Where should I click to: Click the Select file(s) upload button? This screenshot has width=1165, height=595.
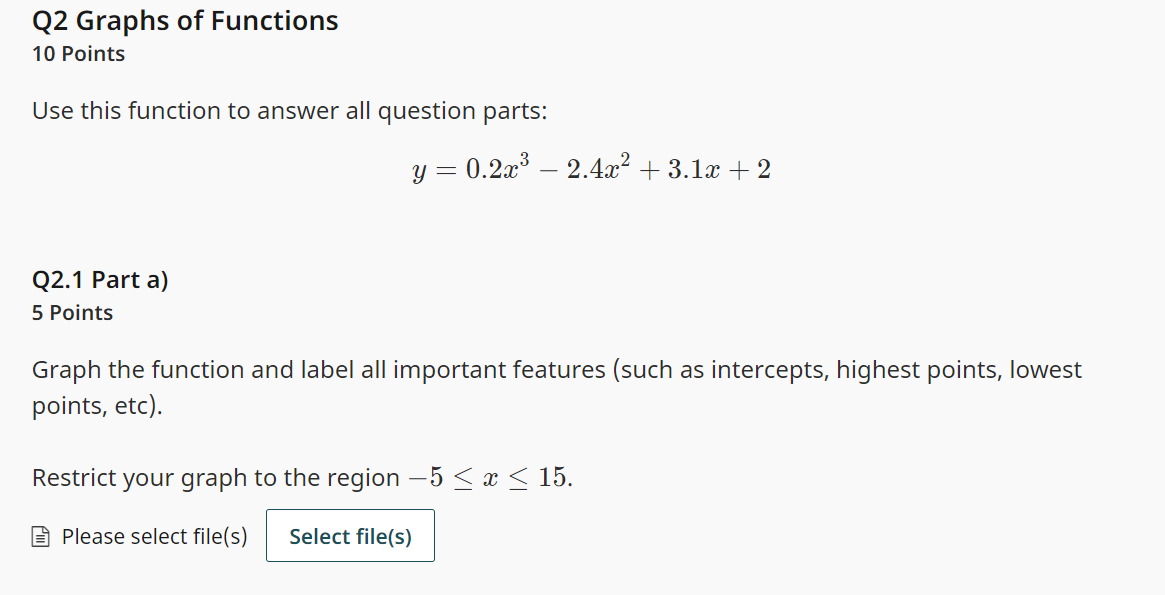(x=350, y=536)
